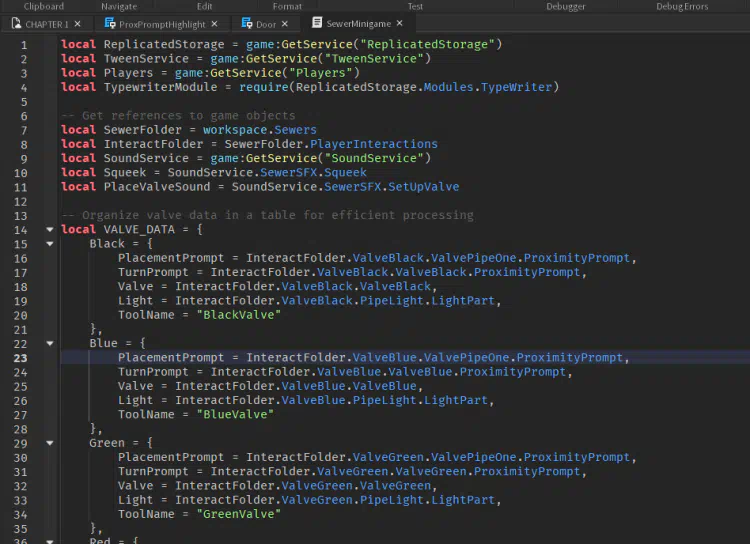The height and width of the screenshot is (544, 750).
Task: Open the Debug Errors ribbon section
Action: (682, 6)
